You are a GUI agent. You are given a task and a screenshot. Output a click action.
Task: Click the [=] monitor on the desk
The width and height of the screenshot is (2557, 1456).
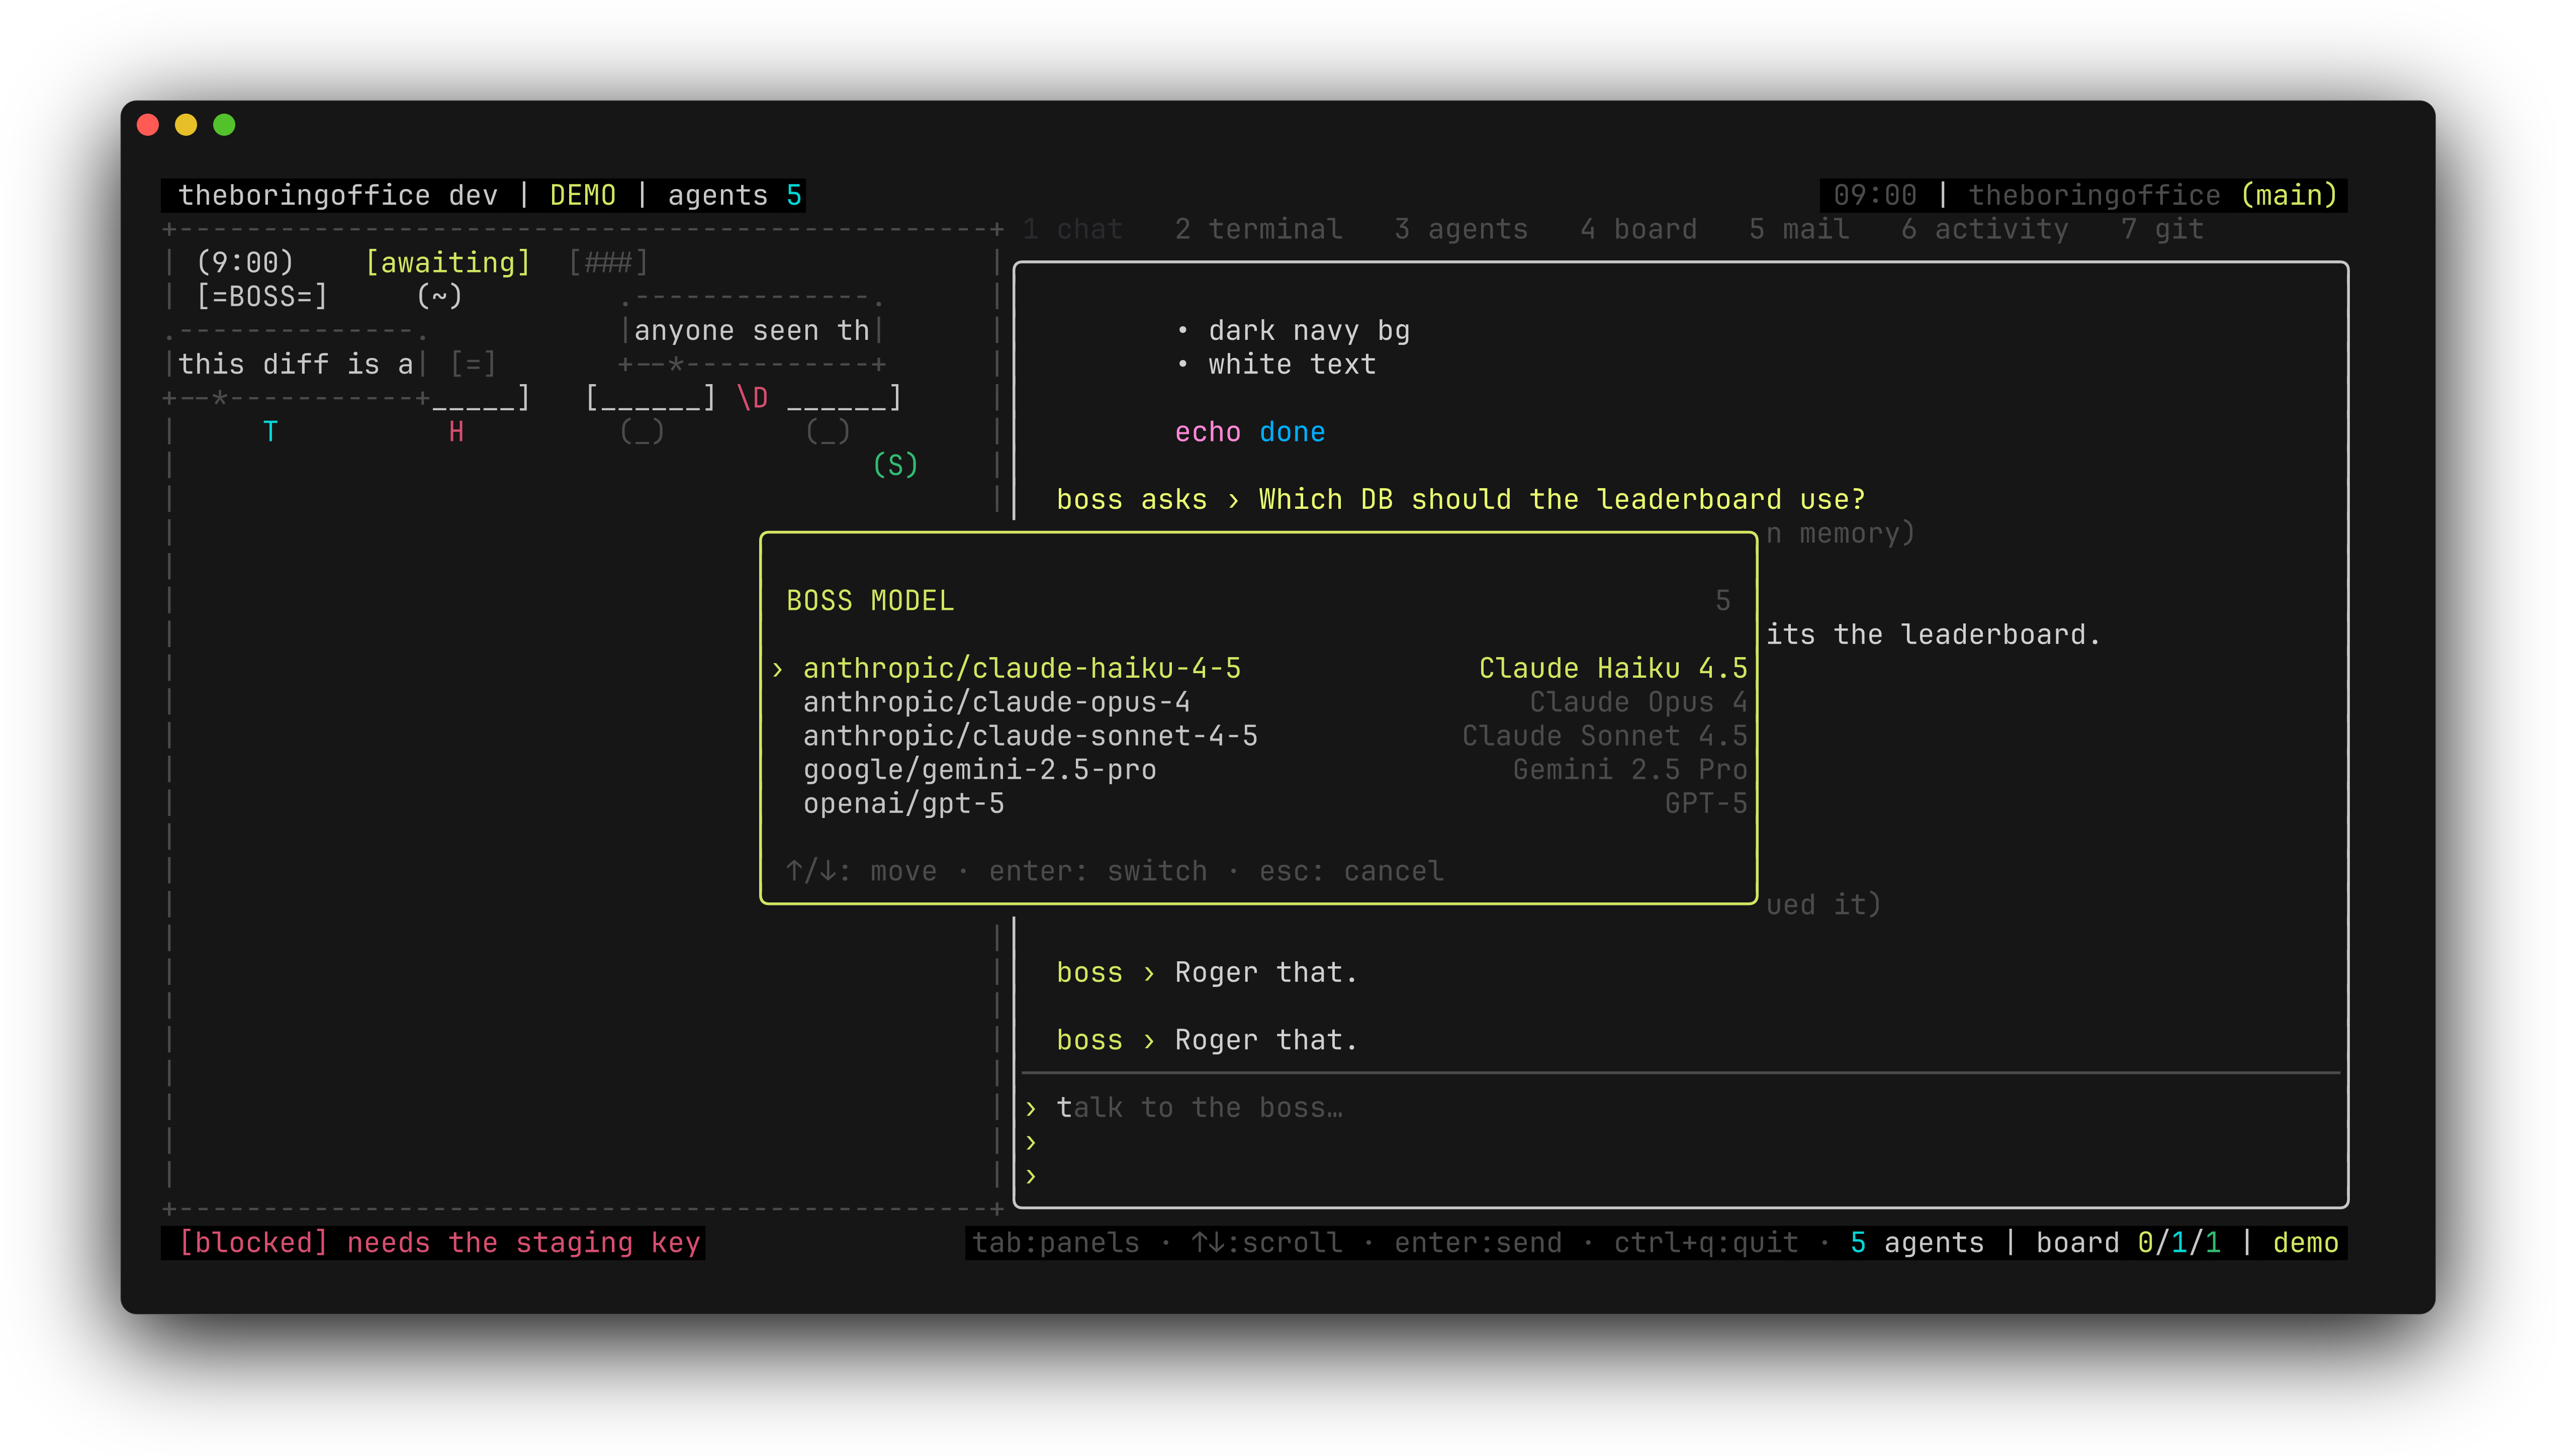coord(472,365)
